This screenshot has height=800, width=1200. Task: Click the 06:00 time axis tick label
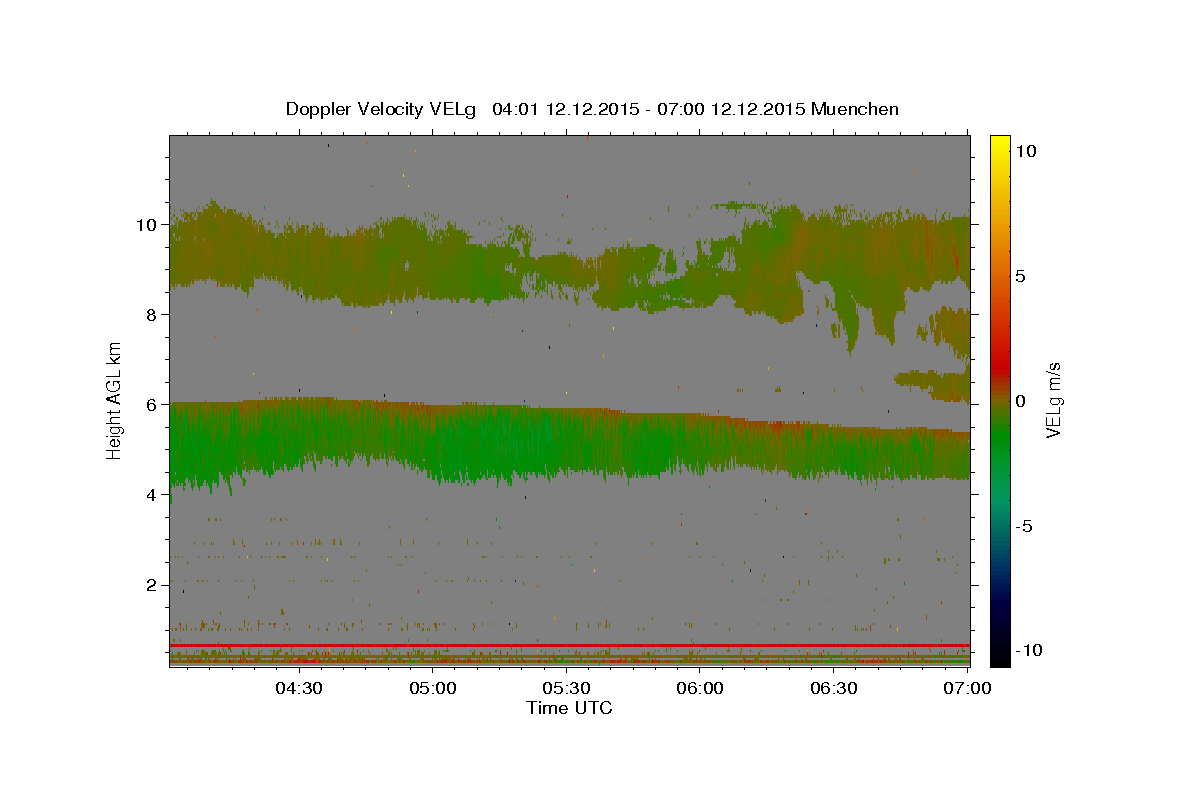click(700, 688)
